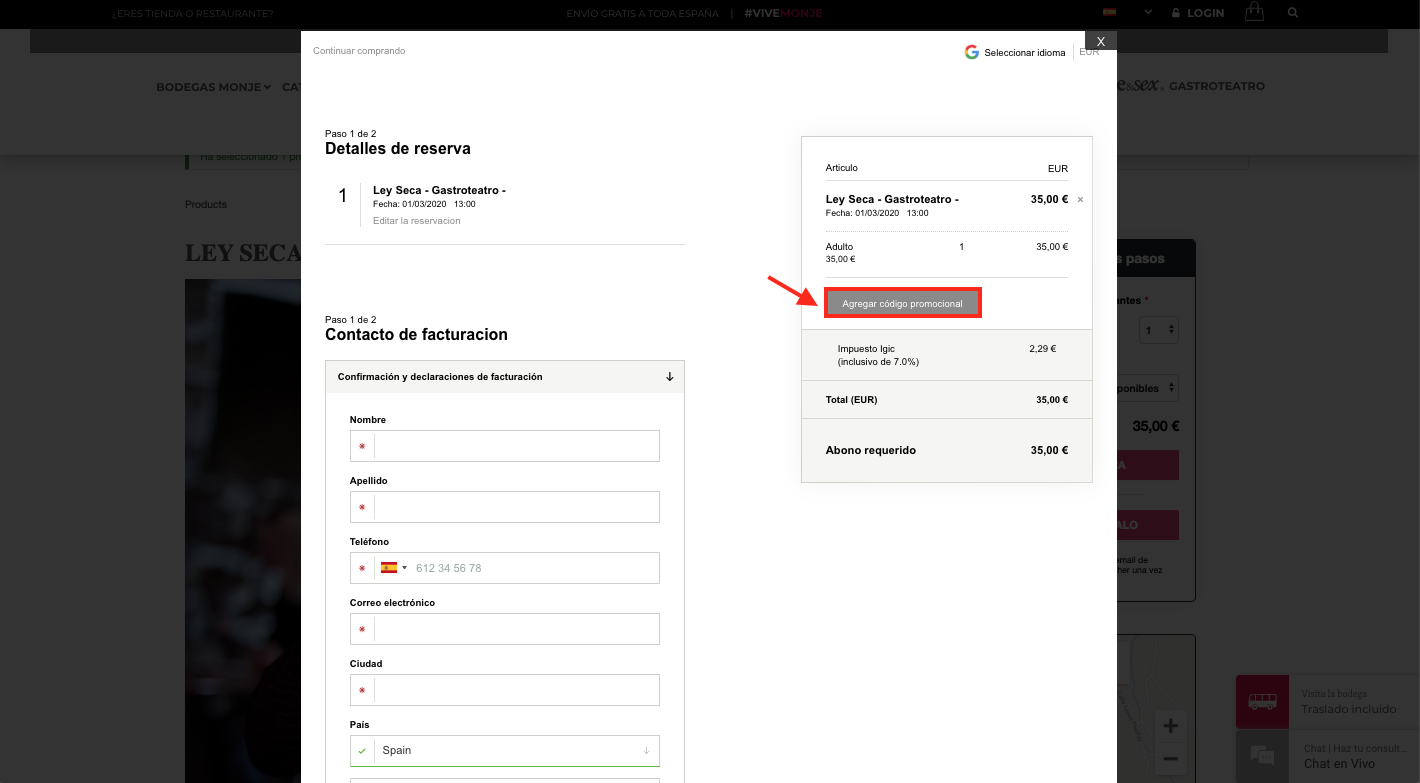The image size is (1420, 783).
Task: Click the Contacto de facturacion heading
Action: [x=416, y=335]
